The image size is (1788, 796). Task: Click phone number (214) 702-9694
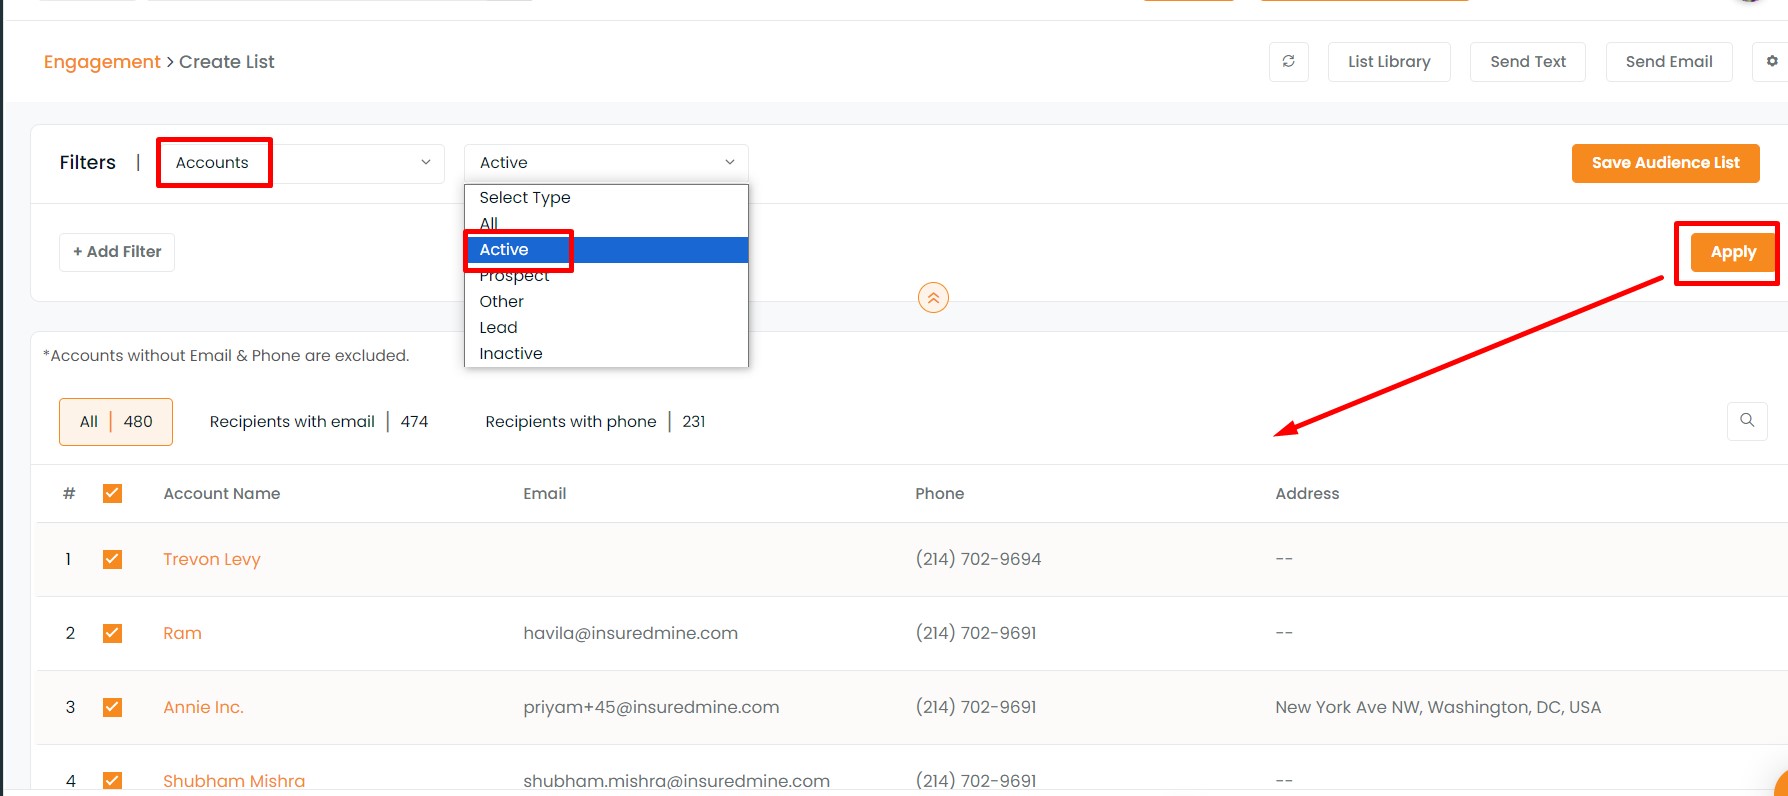pyautogui.click(x=978, y=559)
